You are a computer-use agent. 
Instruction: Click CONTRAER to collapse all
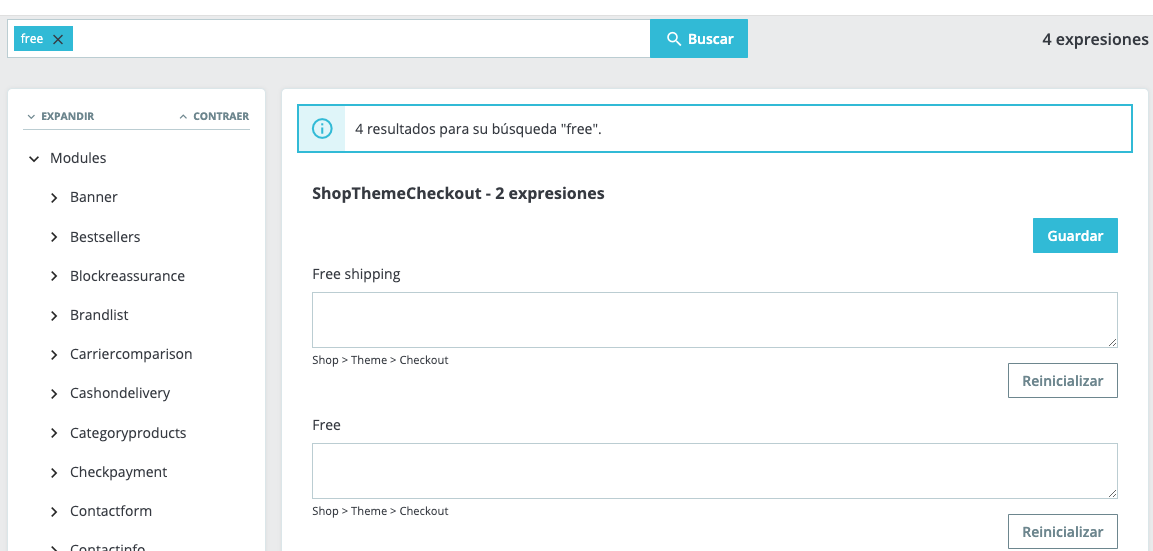coord(214,116)
